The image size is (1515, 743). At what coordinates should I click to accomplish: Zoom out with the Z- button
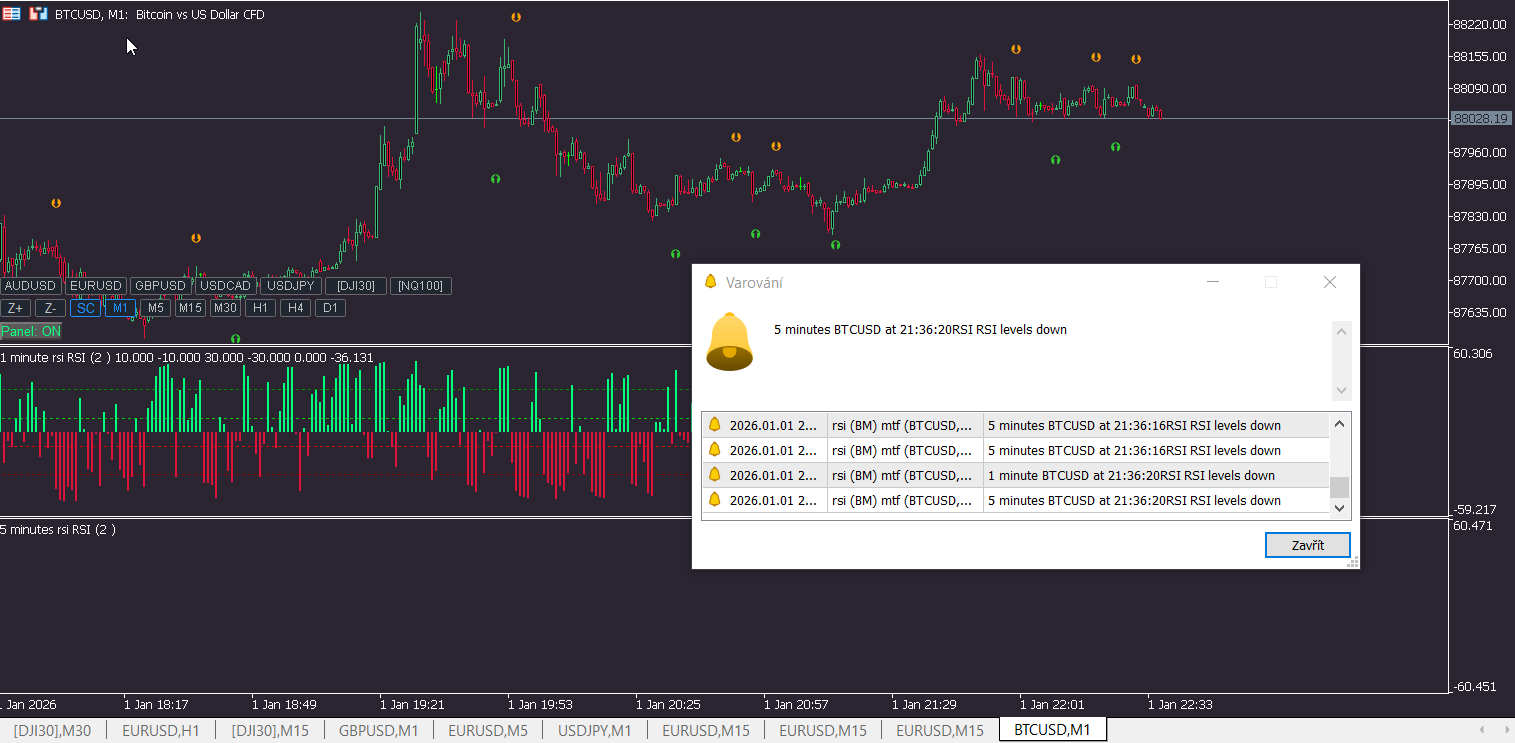[51, 308]
